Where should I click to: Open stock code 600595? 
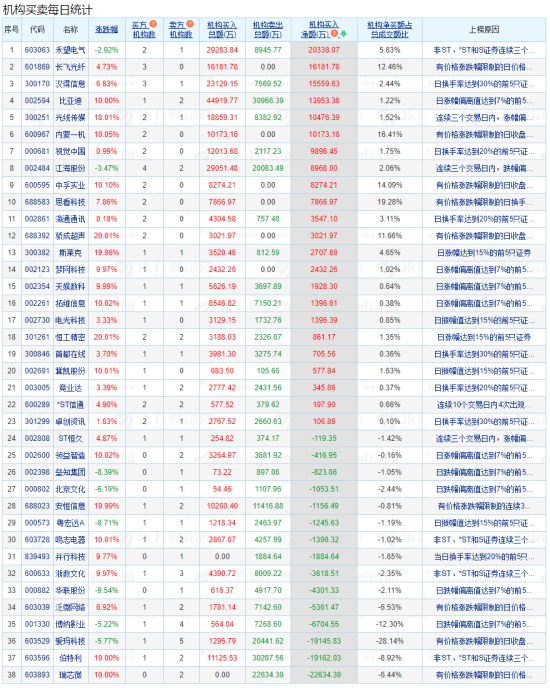pyautogui.click(x=37, y=185)
